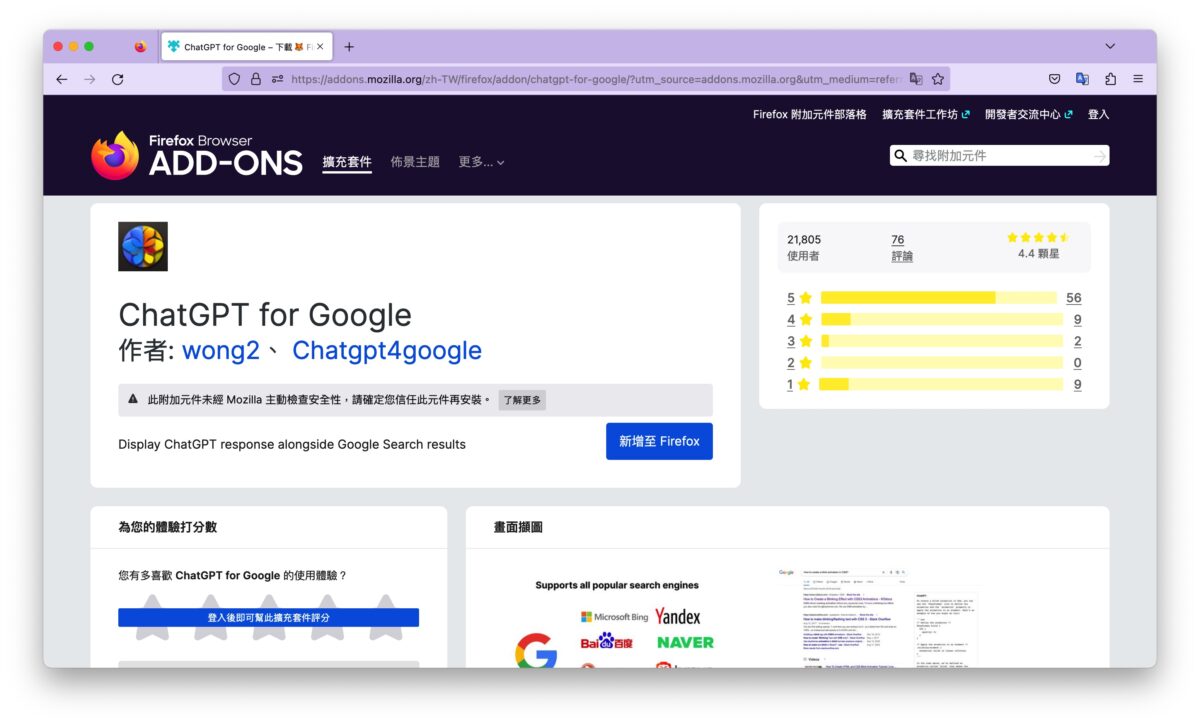The height and width of the screenshot is (725, 1200).
Task: View site info via the padlock icon
Action: point(255,79)
